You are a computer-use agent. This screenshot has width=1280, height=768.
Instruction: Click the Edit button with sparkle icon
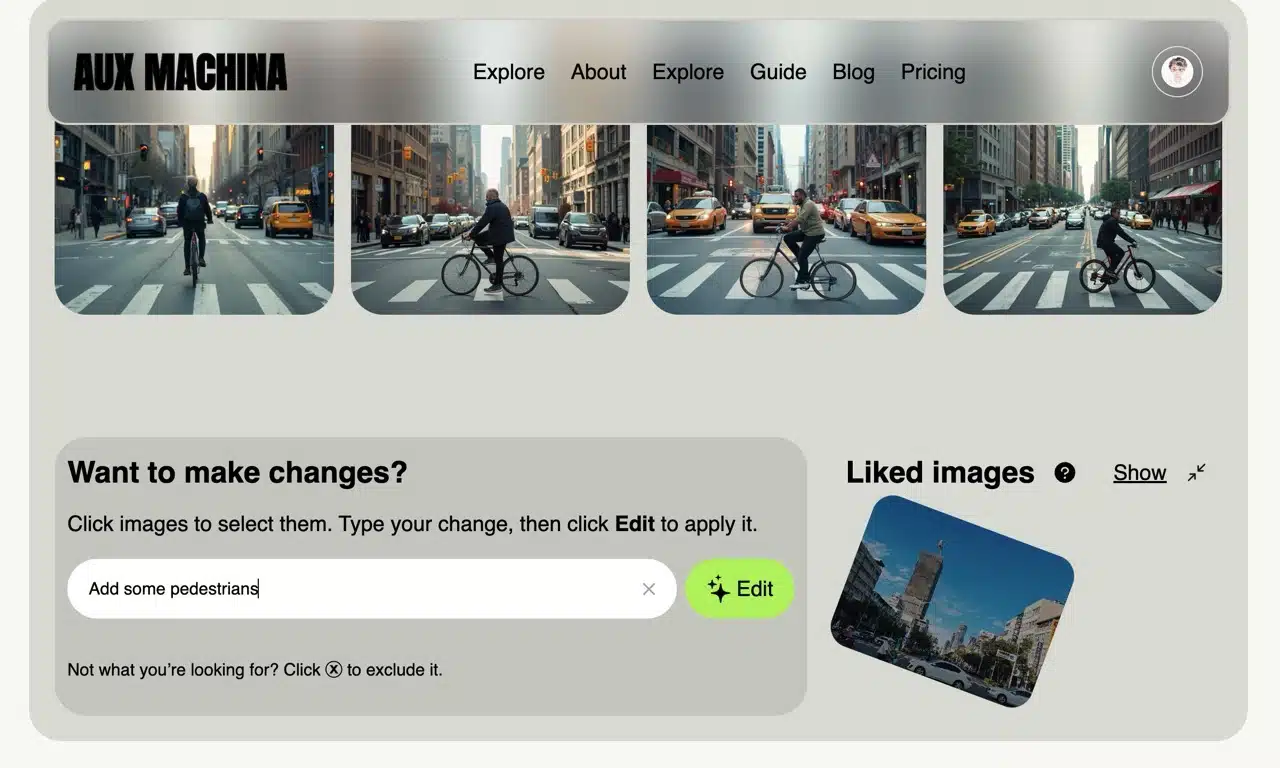click(x=740, y=589)
